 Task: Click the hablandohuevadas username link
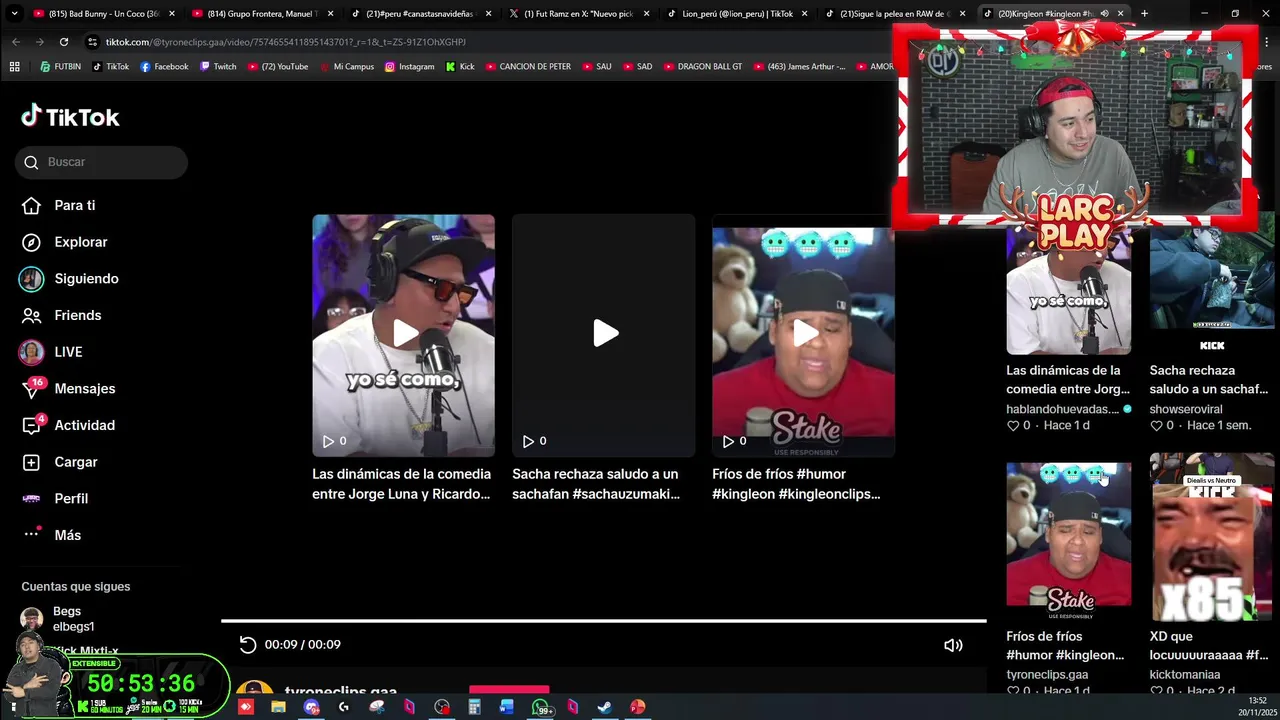[x=1062, y=409]
